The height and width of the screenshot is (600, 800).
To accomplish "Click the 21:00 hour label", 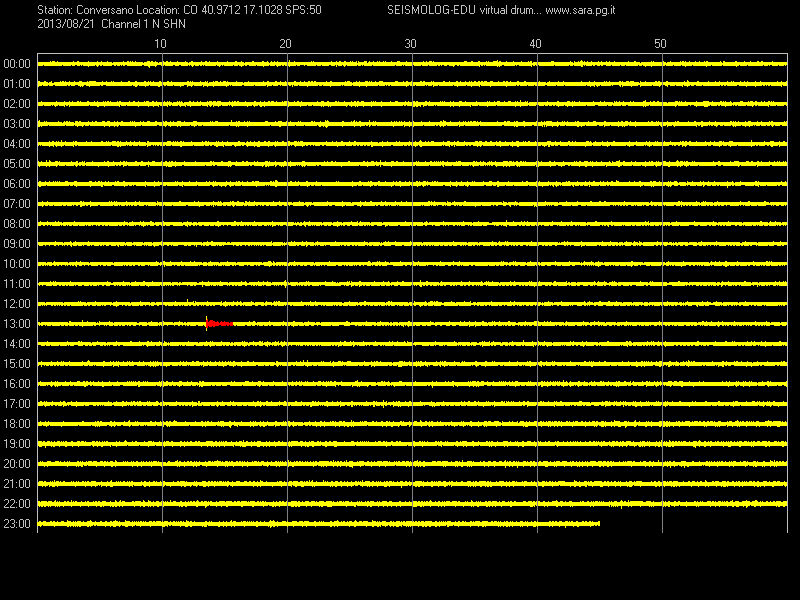I will pyautogui.click(x=17, y=484).
